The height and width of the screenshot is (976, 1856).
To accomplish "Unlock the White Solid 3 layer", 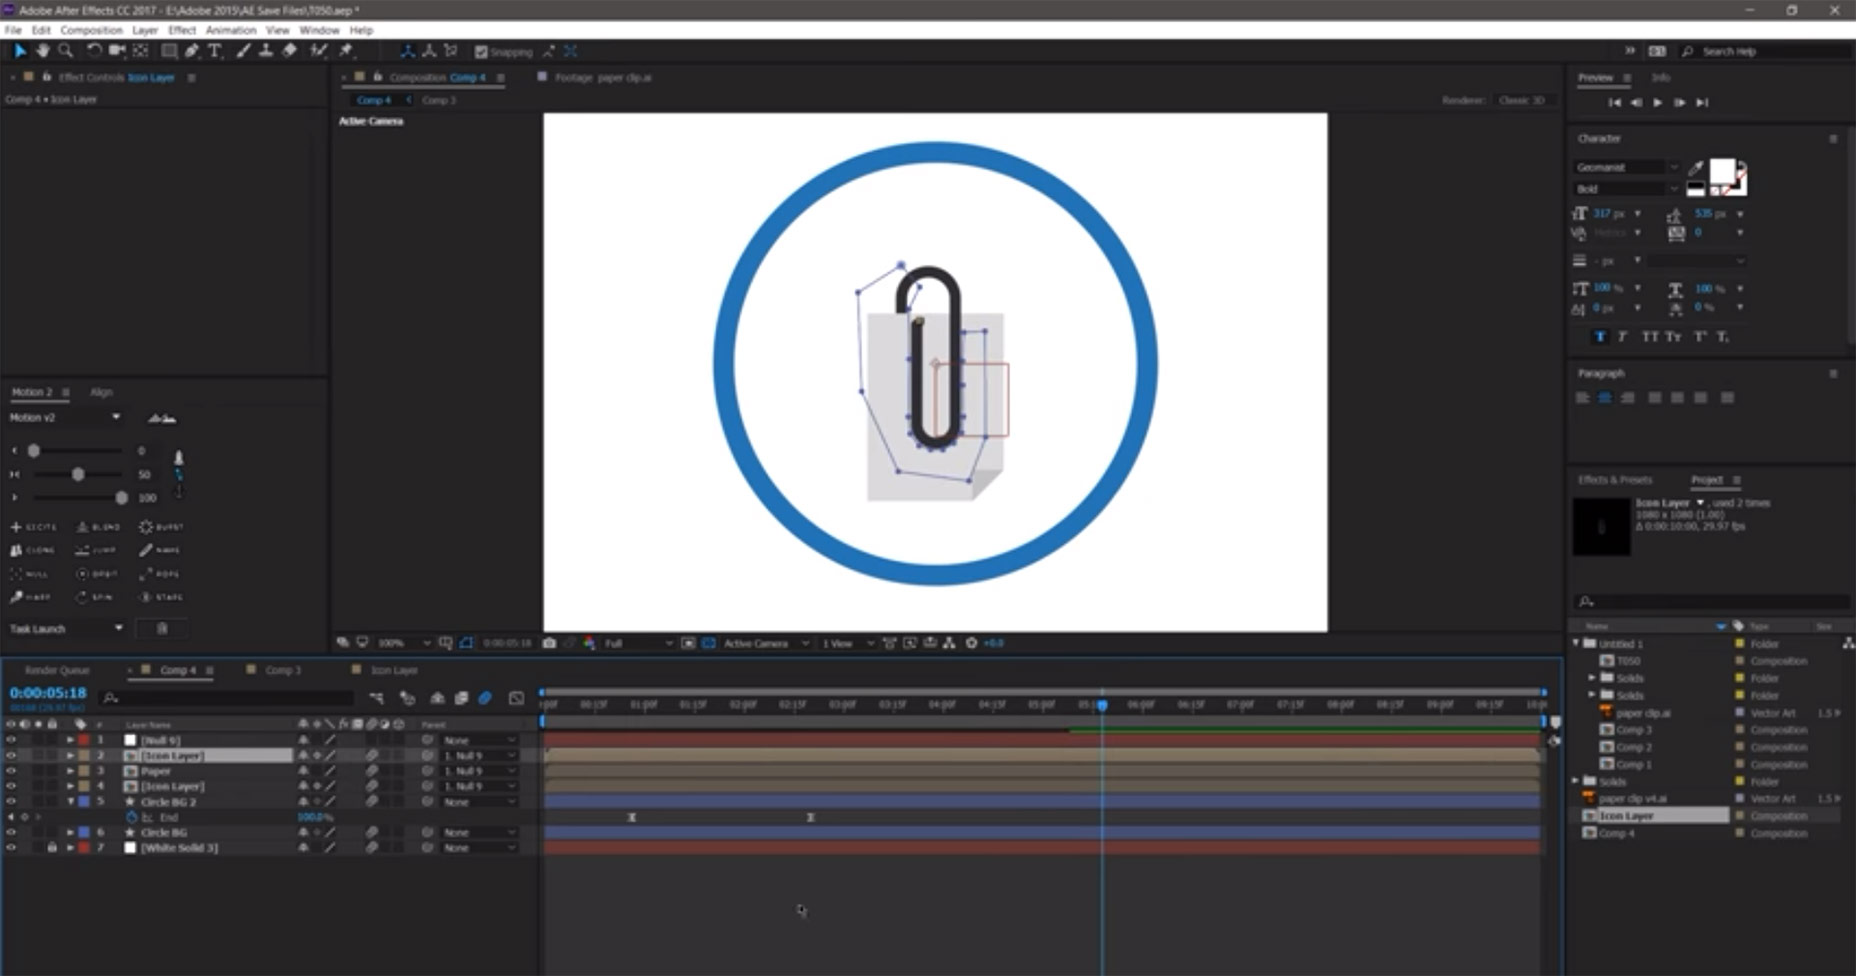I will tap(52, 847).
